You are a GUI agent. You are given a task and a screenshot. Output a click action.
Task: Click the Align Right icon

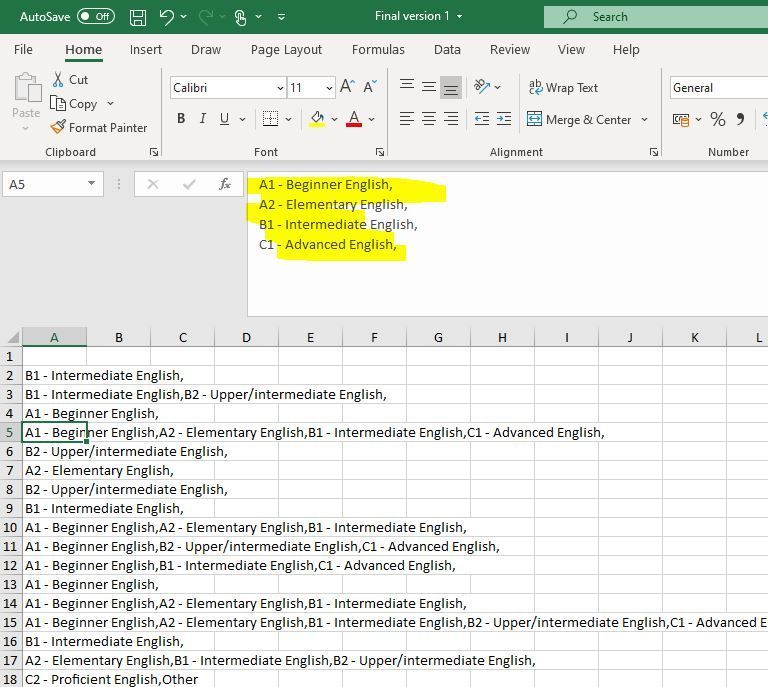[451, 119]
